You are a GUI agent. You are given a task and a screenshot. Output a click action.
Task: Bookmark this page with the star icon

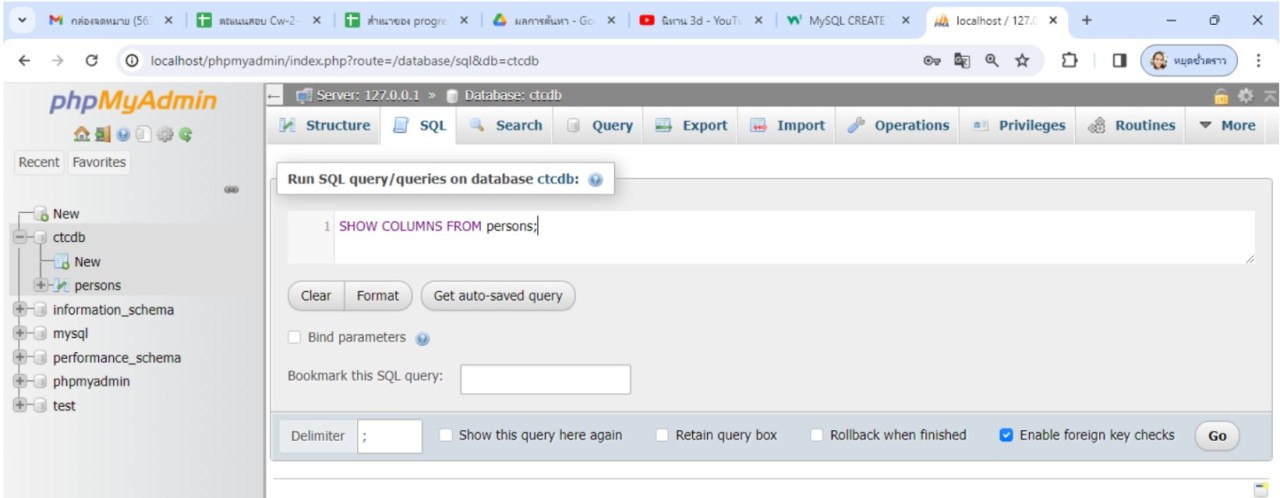(1022, 61)
